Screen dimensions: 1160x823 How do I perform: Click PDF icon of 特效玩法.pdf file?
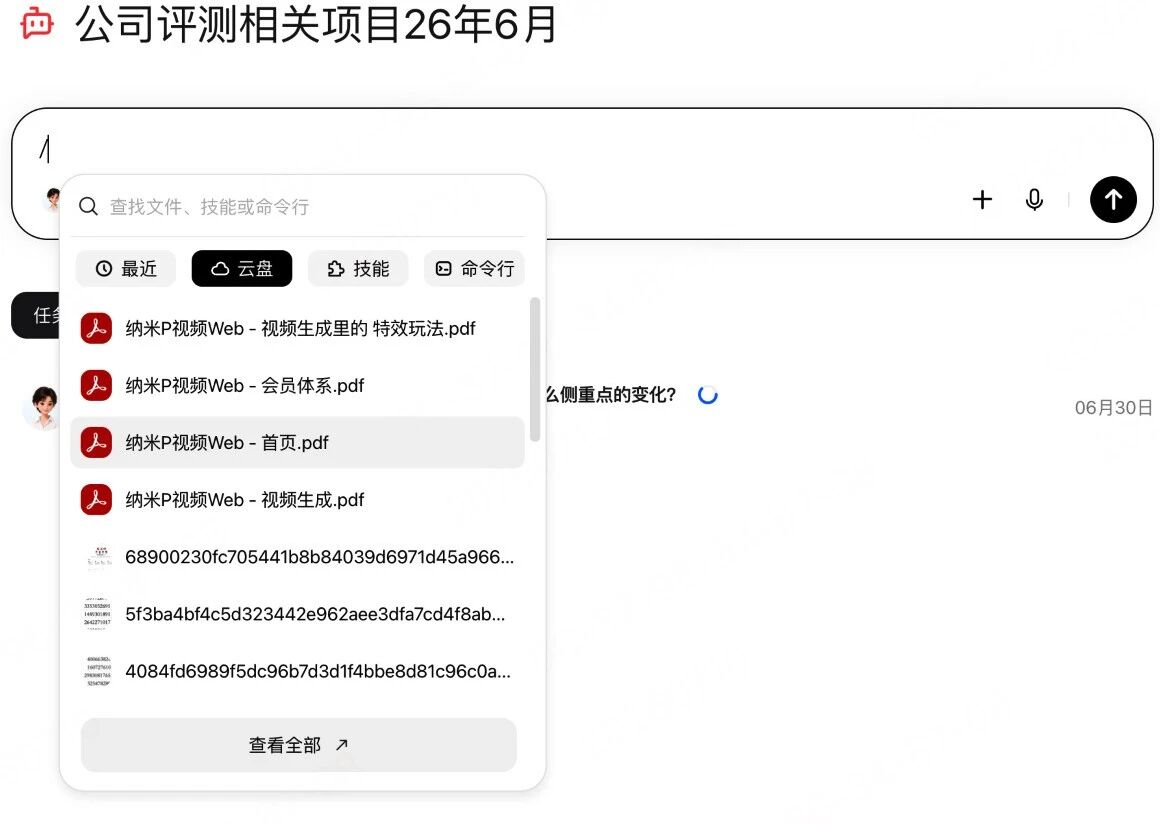pyautogui.click(x=96, y=329)
